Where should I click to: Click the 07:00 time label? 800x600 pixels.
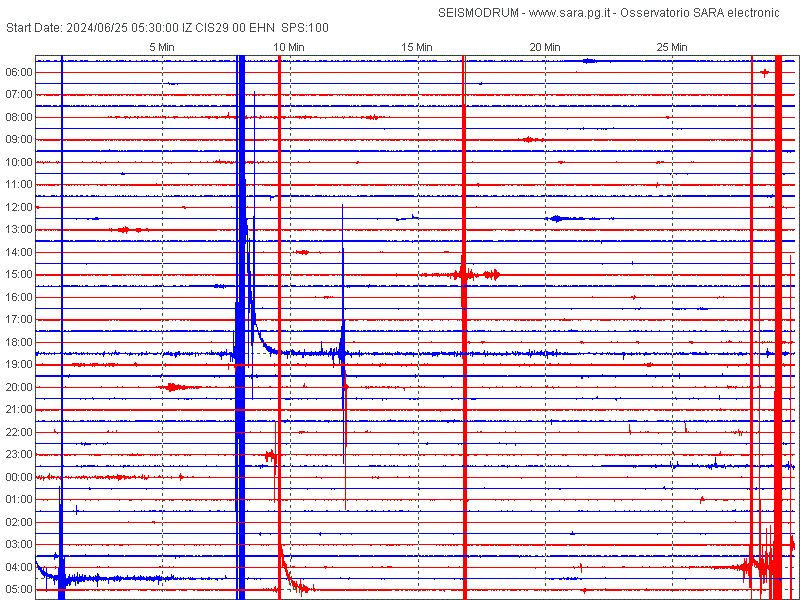[19, 95]
